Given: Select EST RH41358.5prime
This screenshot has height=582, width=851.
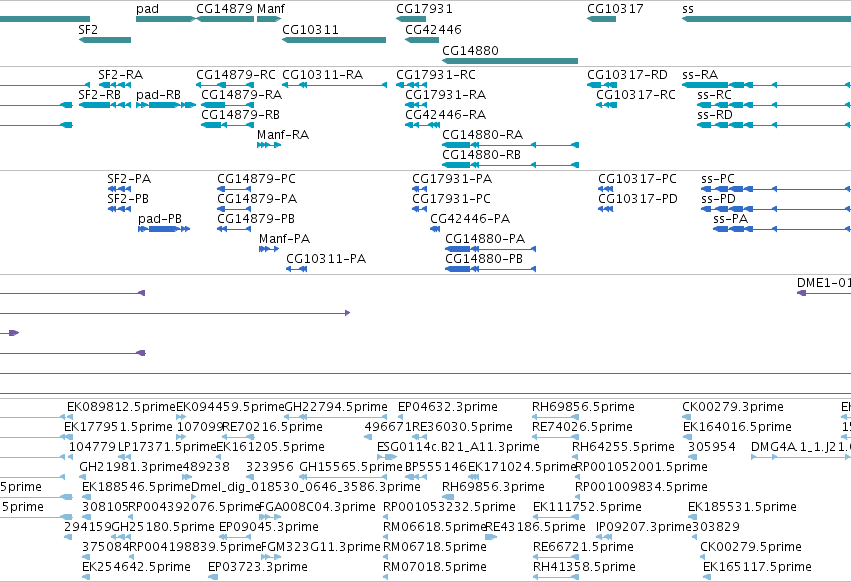Looking at the screenshot, I should pos(556,577).
